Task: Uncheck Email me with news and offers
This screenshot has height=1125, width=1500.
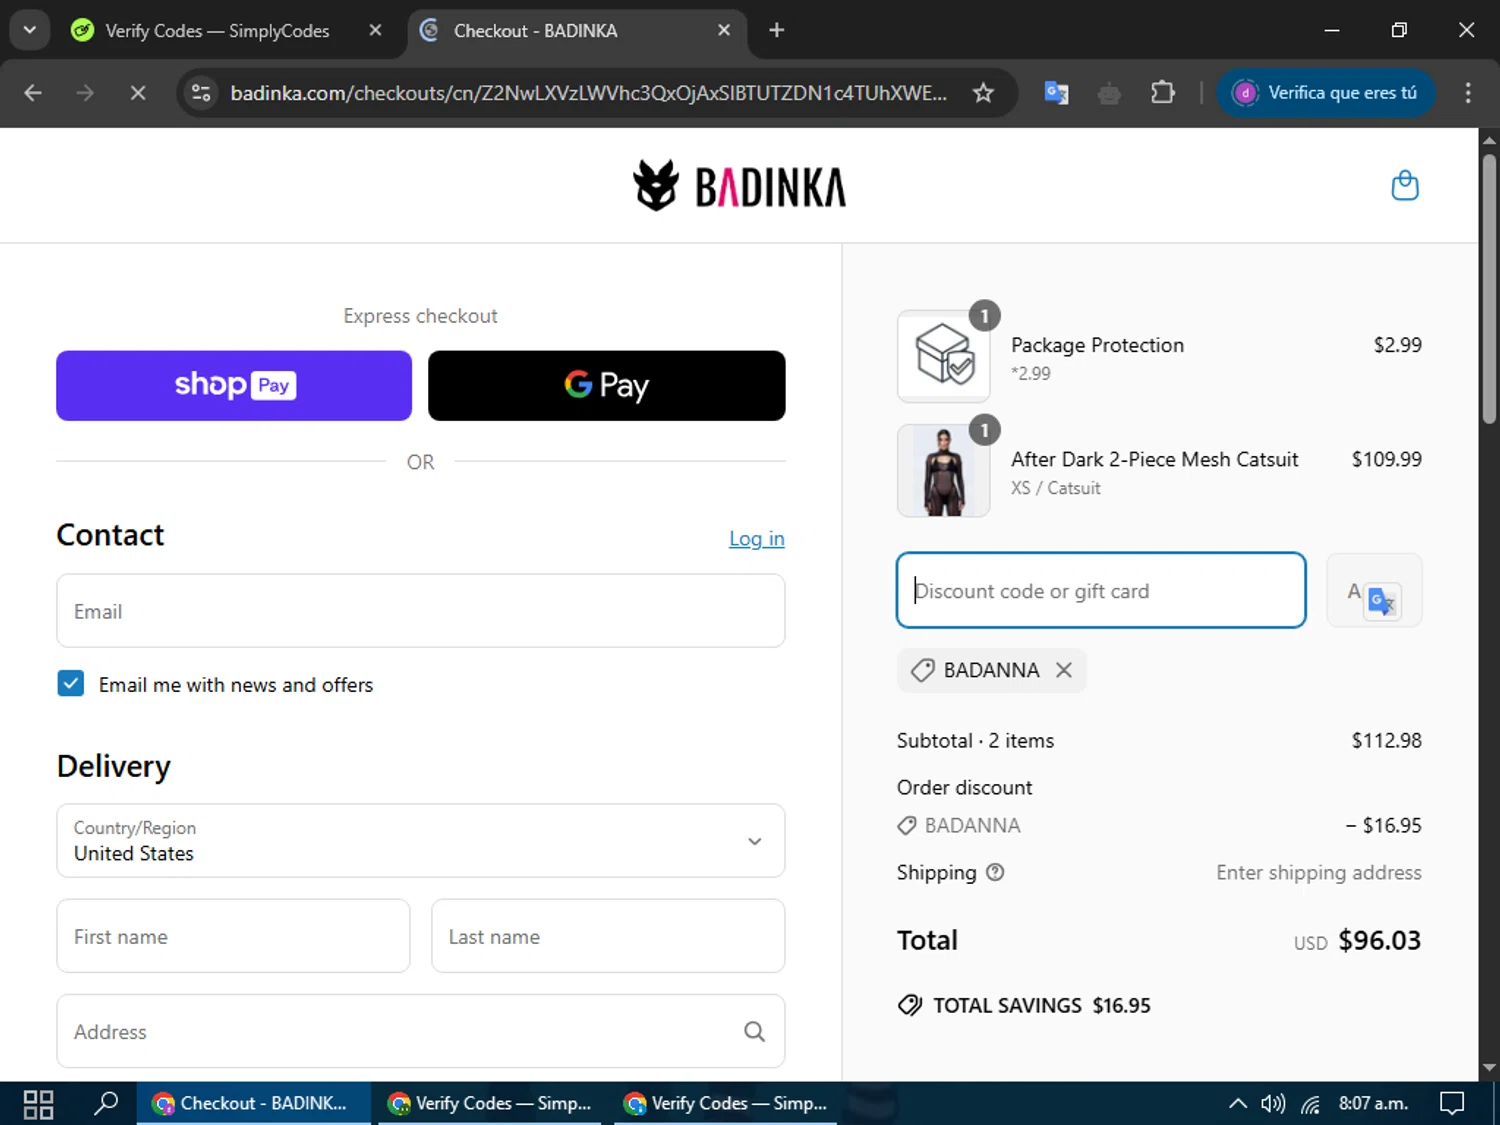Action: (x=71, y=684)
